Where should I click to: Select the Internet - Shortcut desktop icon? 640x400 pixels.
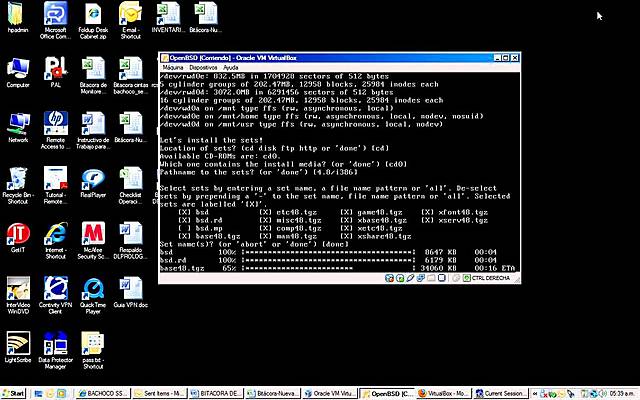point(56,240)
